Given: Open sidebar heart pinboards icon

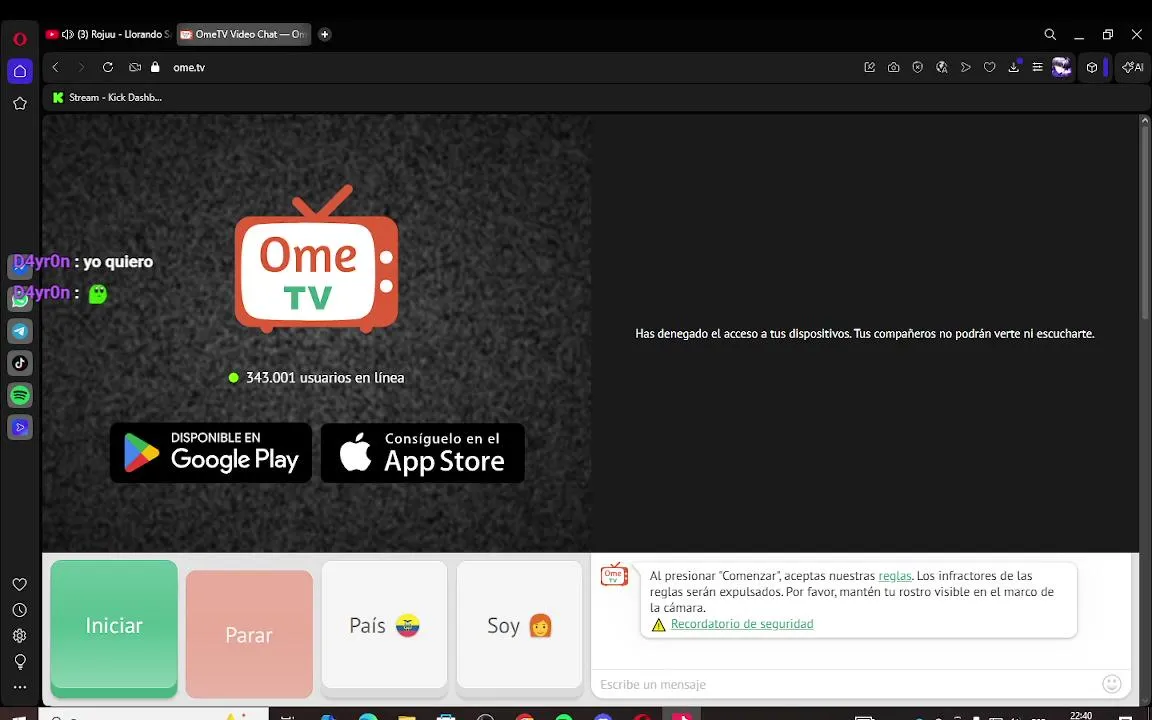Looking at the screenshot, I should (x=20, y=585).
